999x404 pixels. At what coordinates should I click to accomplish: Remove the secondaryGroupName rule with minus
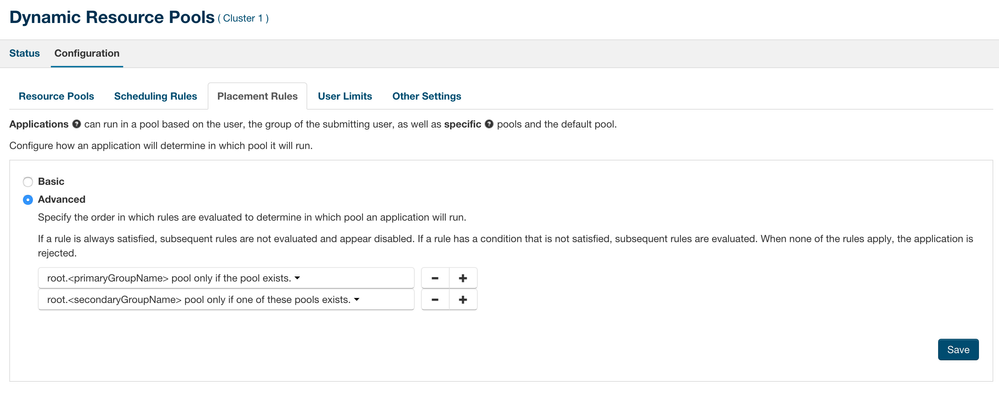click(435, 299)
